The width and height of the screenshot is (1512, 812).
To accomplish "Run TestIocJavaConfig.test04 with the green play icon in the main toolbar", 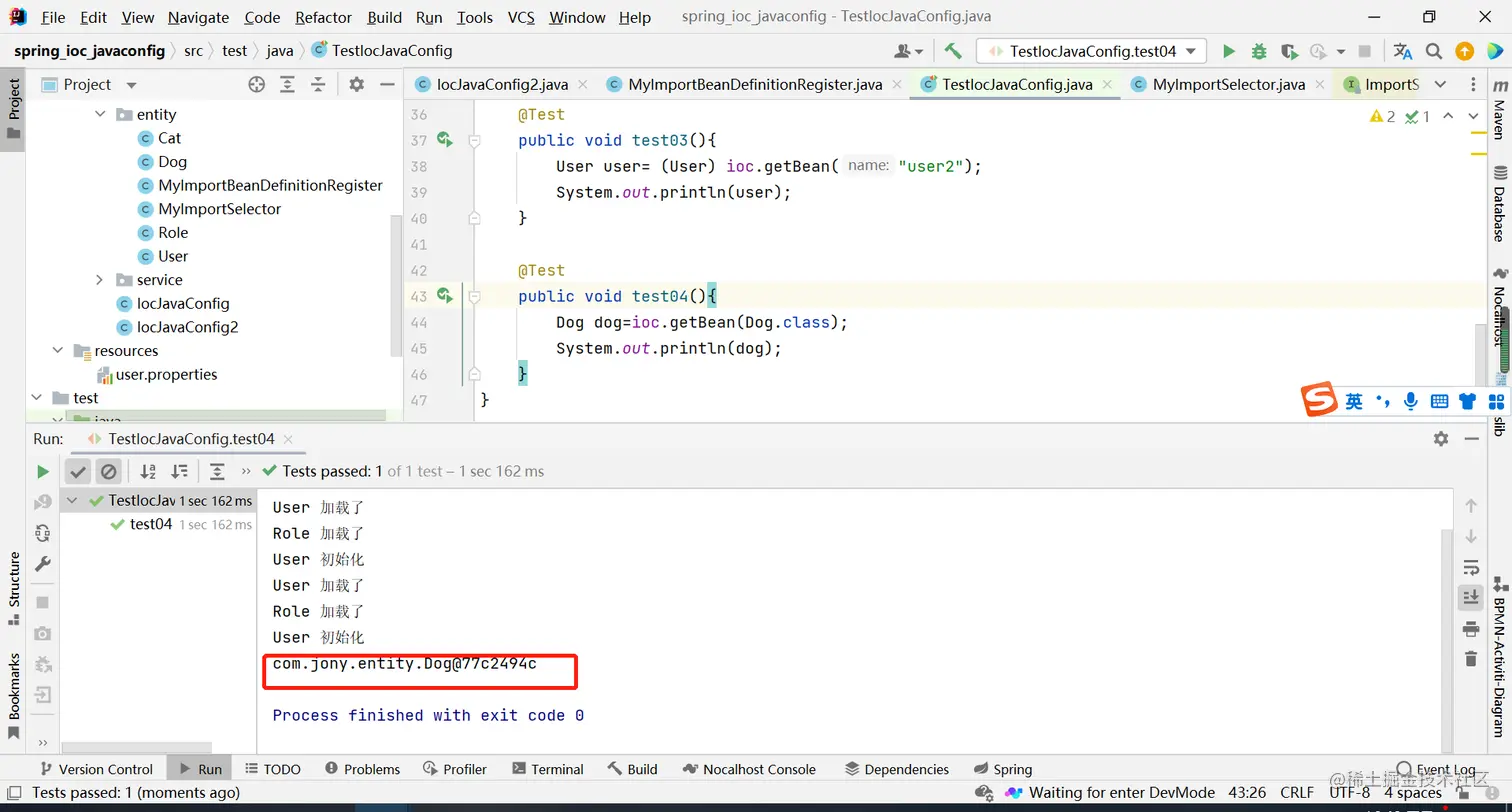I will click(1229, 51).
